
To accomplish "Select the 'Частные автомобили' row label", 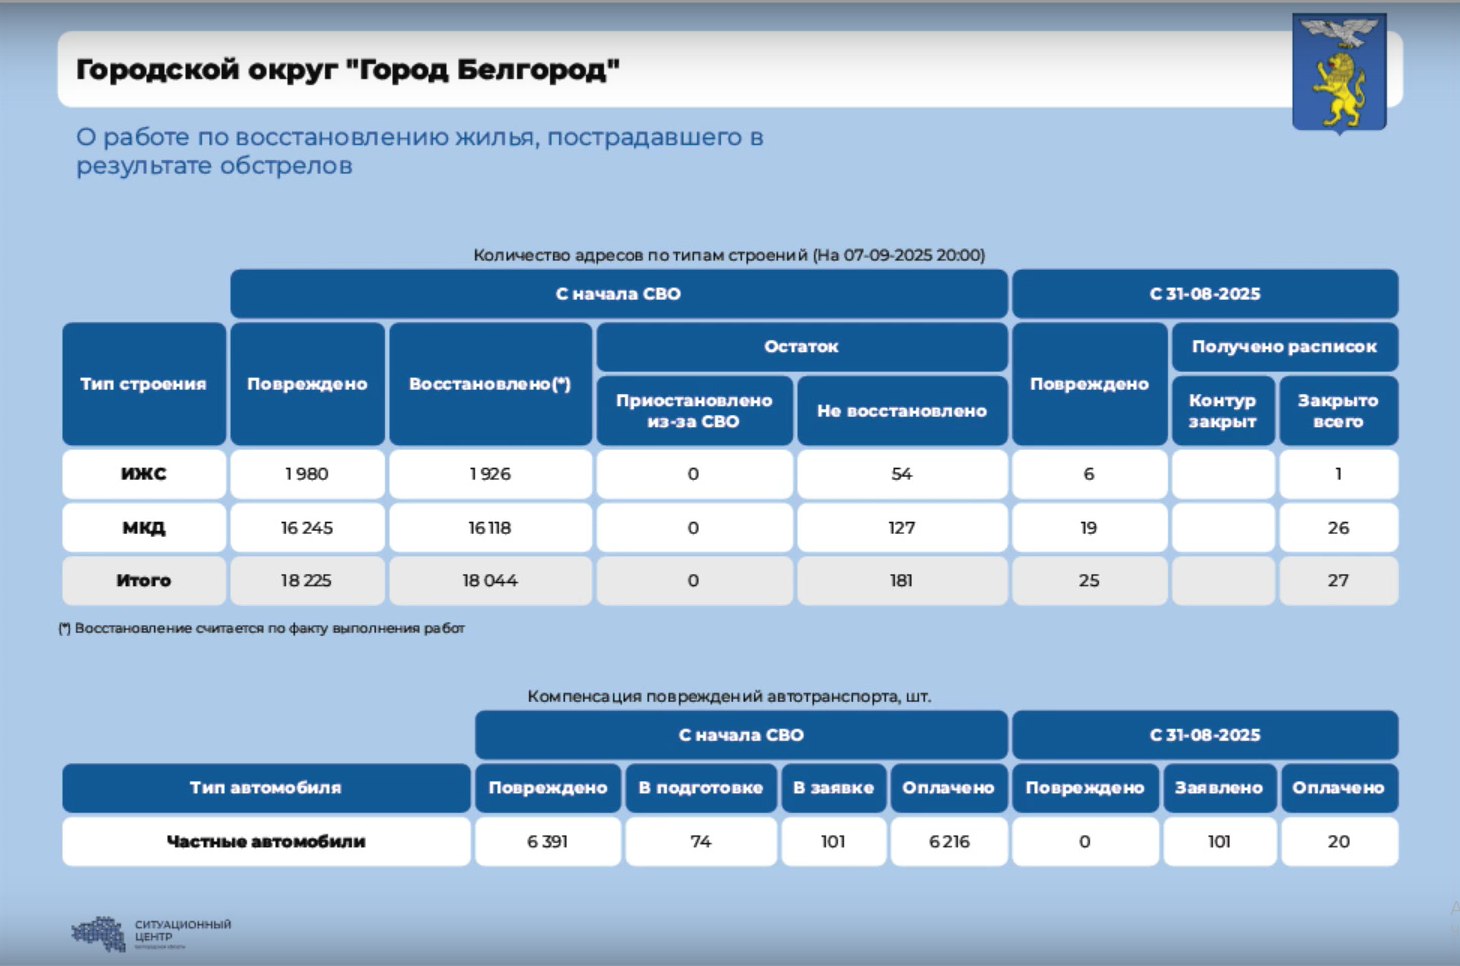I will [x=266, y=841].
